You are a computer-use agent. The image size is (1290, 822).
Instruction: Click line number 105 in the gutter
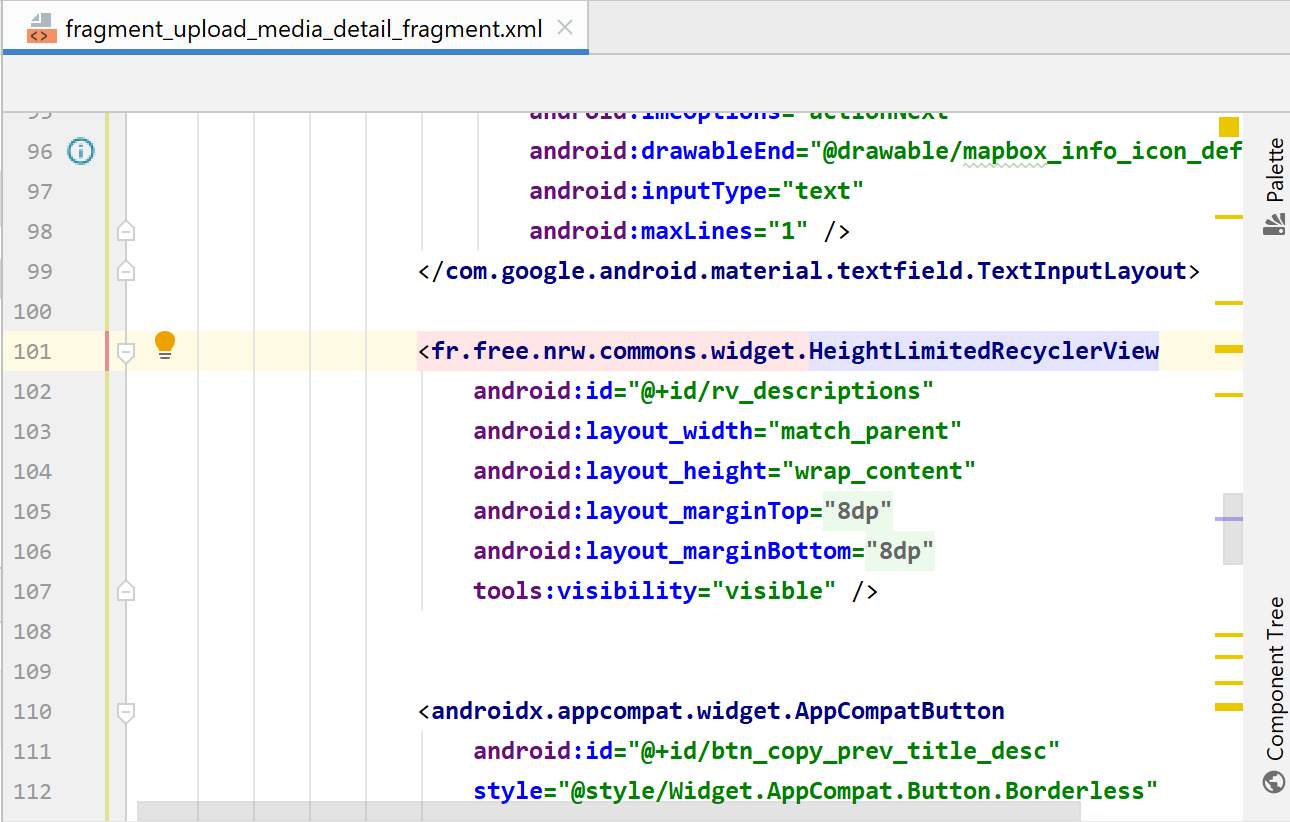(33, 511)
